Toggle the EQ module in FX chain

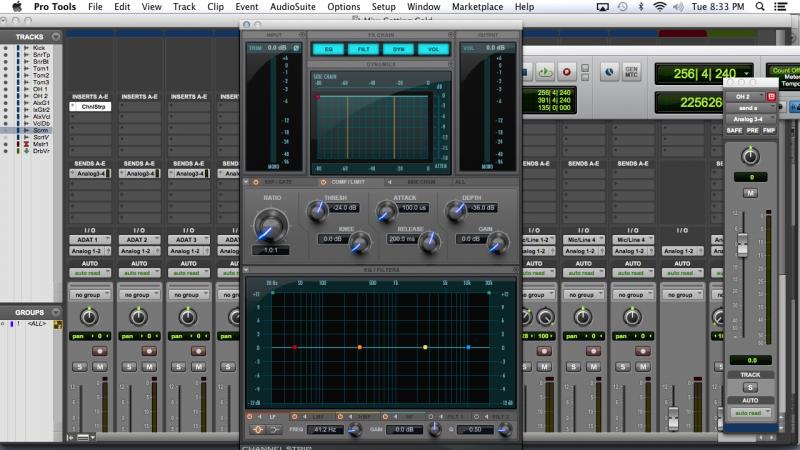click(x=328, y=49)
